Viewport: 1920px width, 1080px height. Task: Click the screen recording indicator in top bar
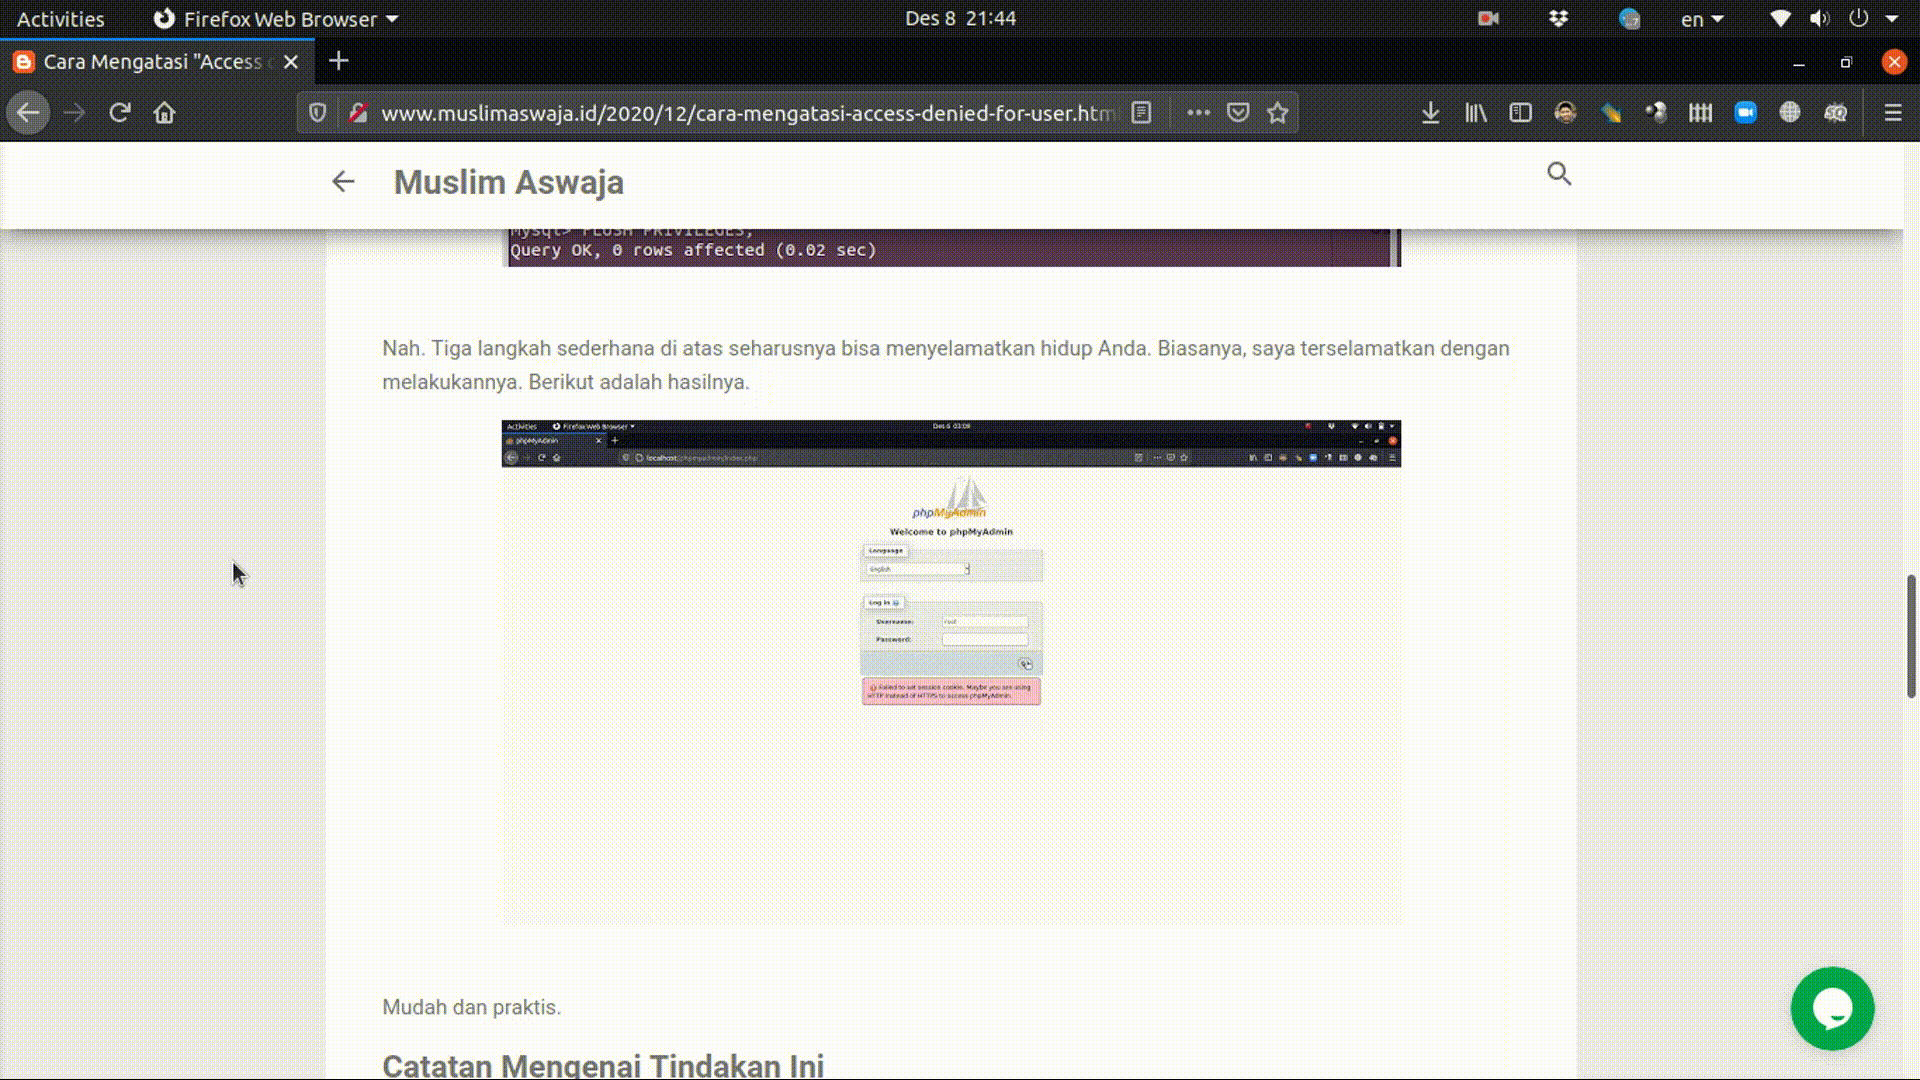pos(1488,19)
